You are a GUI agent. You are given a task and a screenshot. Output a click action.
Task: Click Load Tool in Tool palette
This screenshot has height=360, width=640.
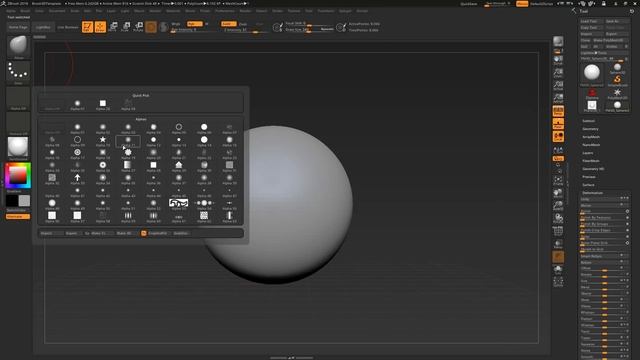click(591, 21)
